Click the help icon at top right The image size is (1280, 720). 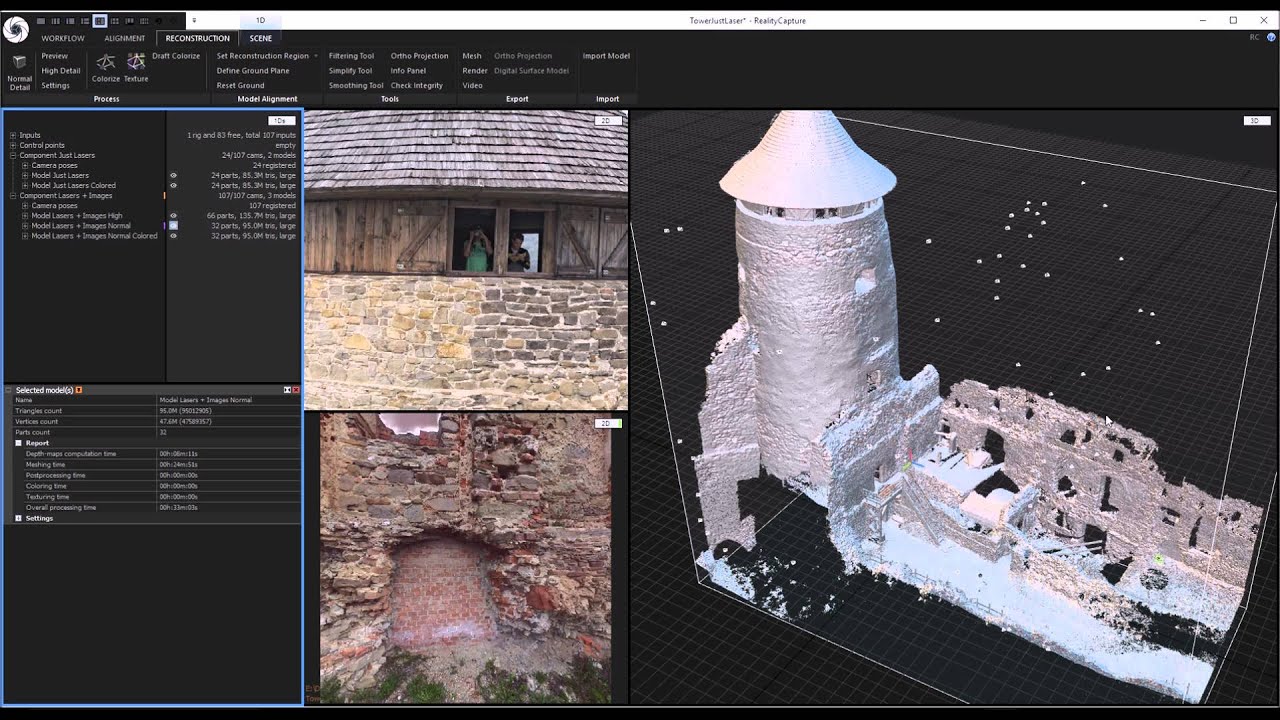pyautogui.click(x=1271, y=37)
